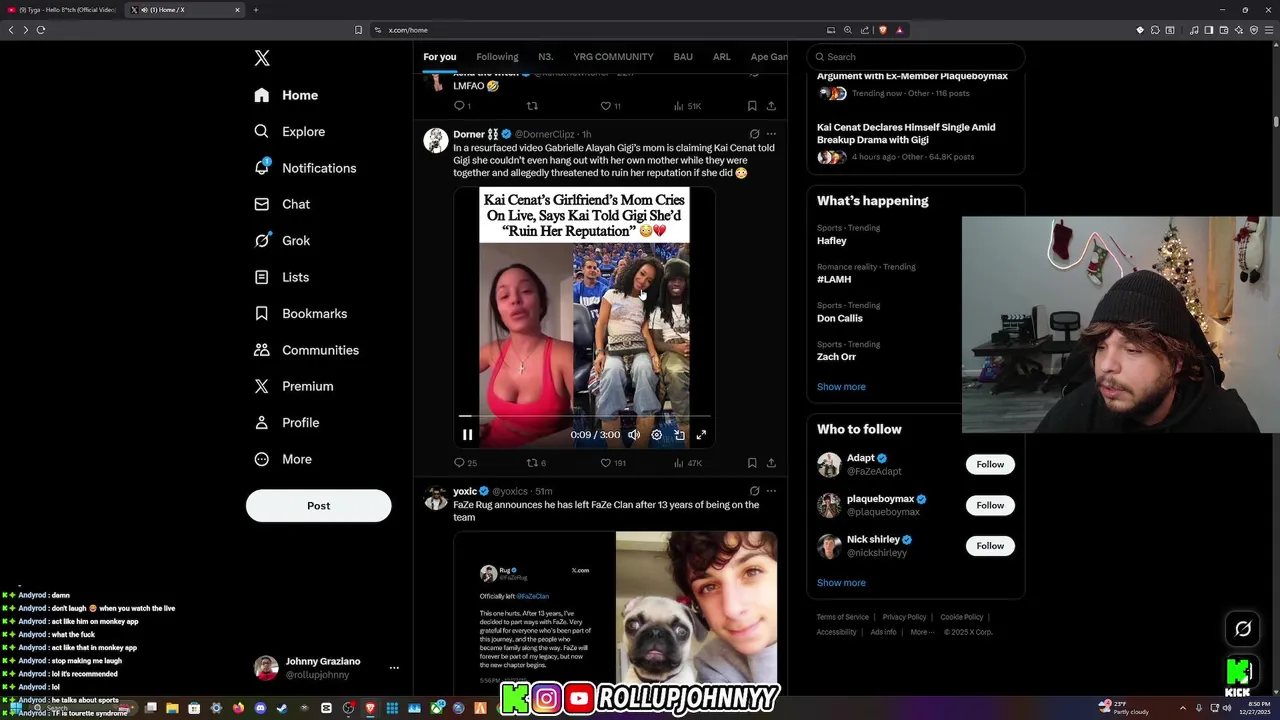Click the Search input field on X

coord(916,57)
